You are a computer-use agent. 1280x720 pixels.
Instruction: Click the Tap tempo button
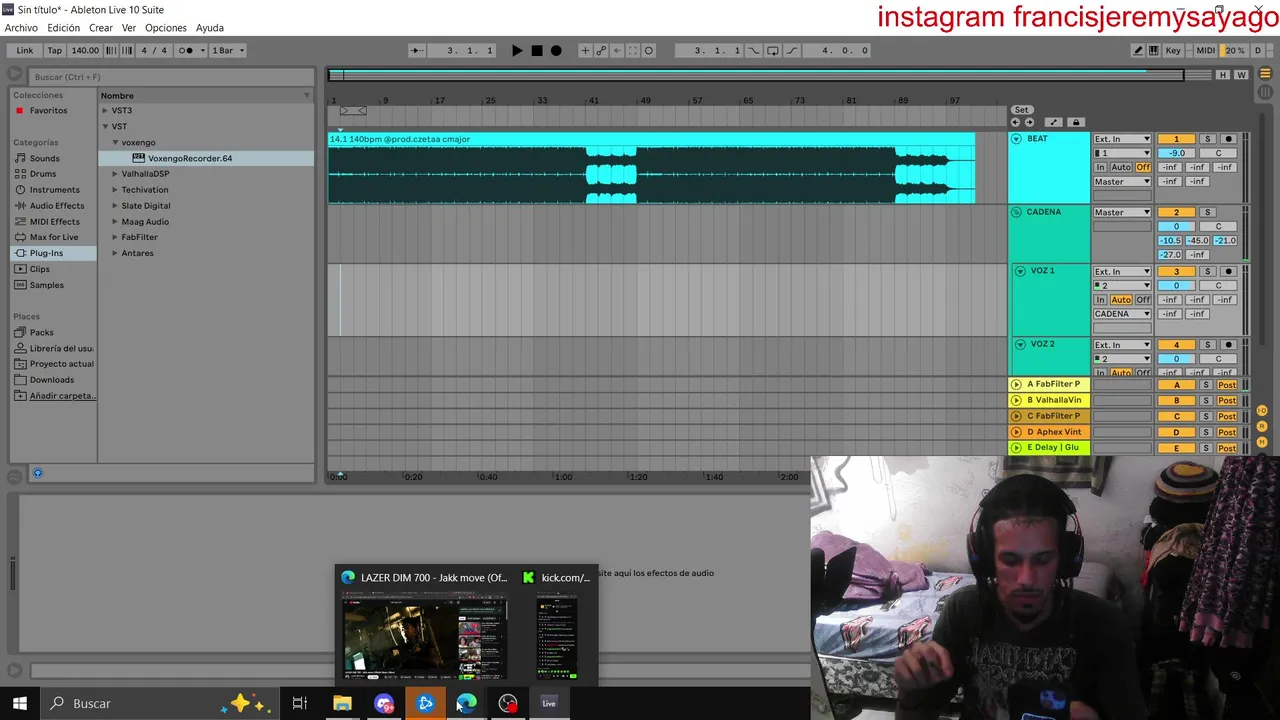tap(54, 51)
